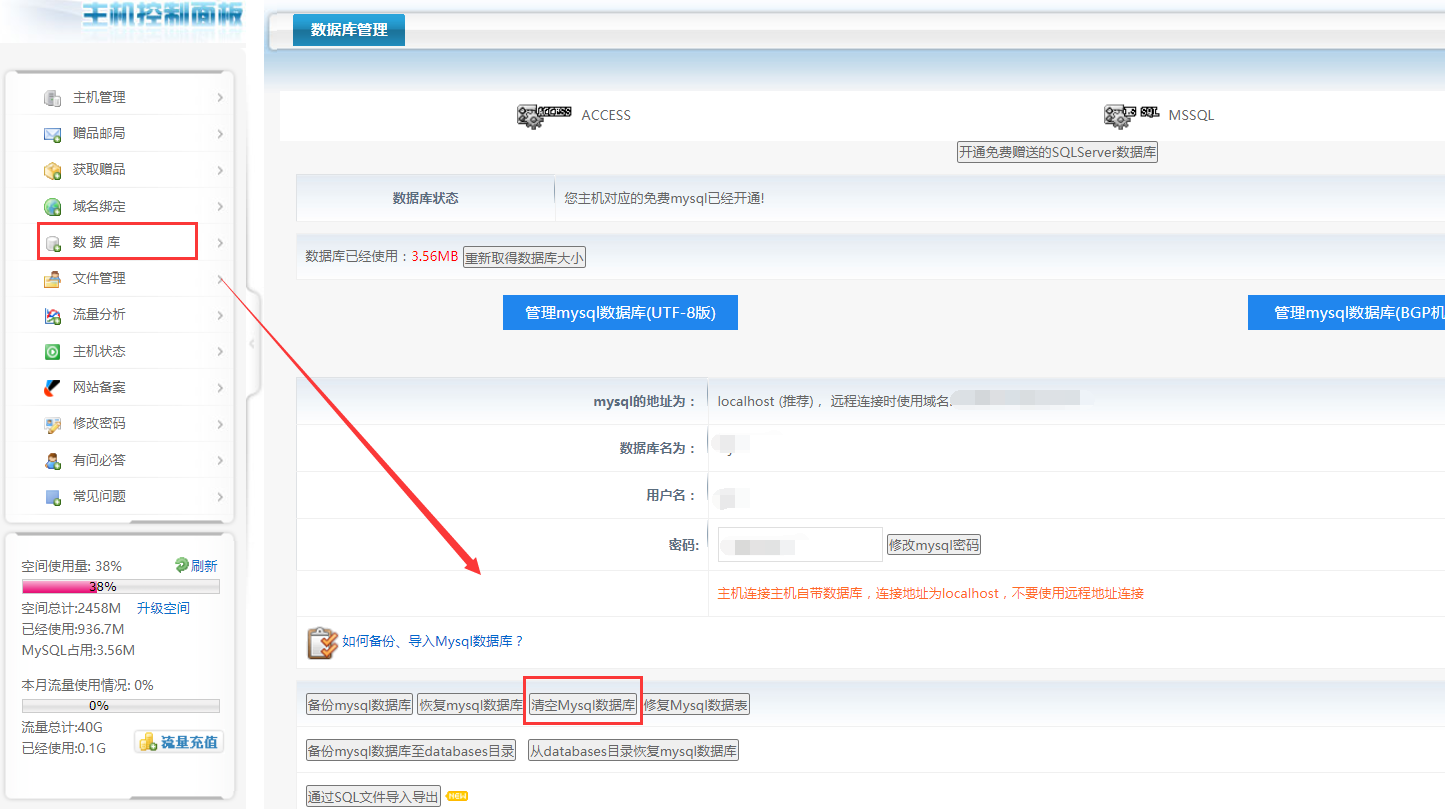Expand the 常见问题 menu arrow
The width and height of the screenshot is (1445, 809).
point(219,497)
